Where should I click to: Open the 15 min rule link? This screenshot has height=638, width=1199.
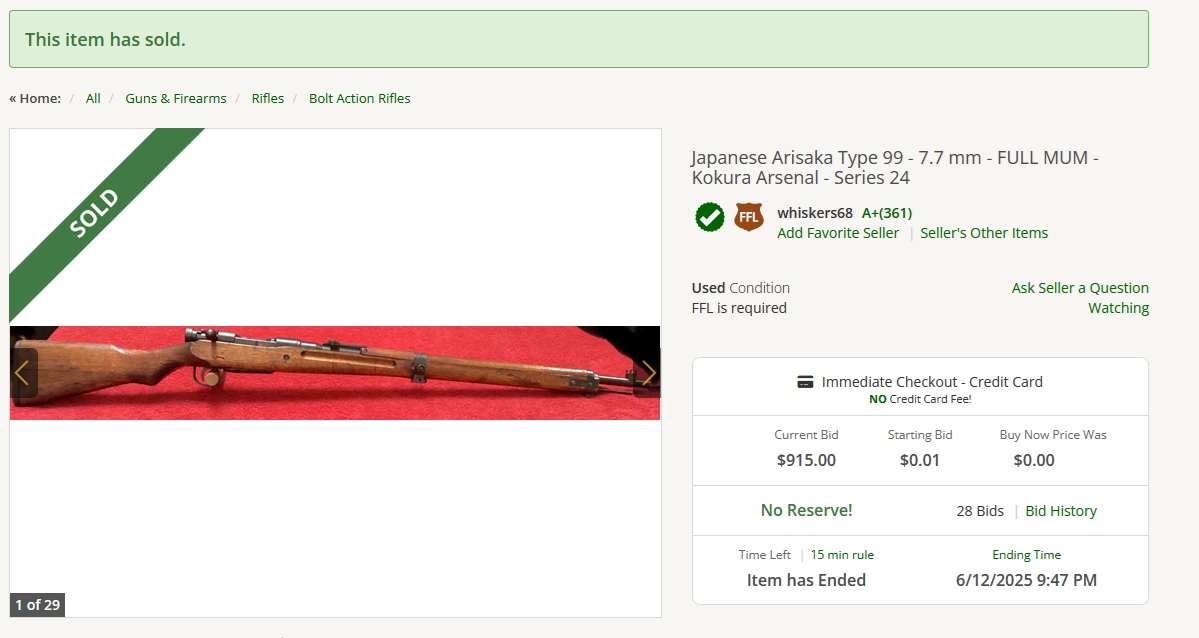(842, 555)
